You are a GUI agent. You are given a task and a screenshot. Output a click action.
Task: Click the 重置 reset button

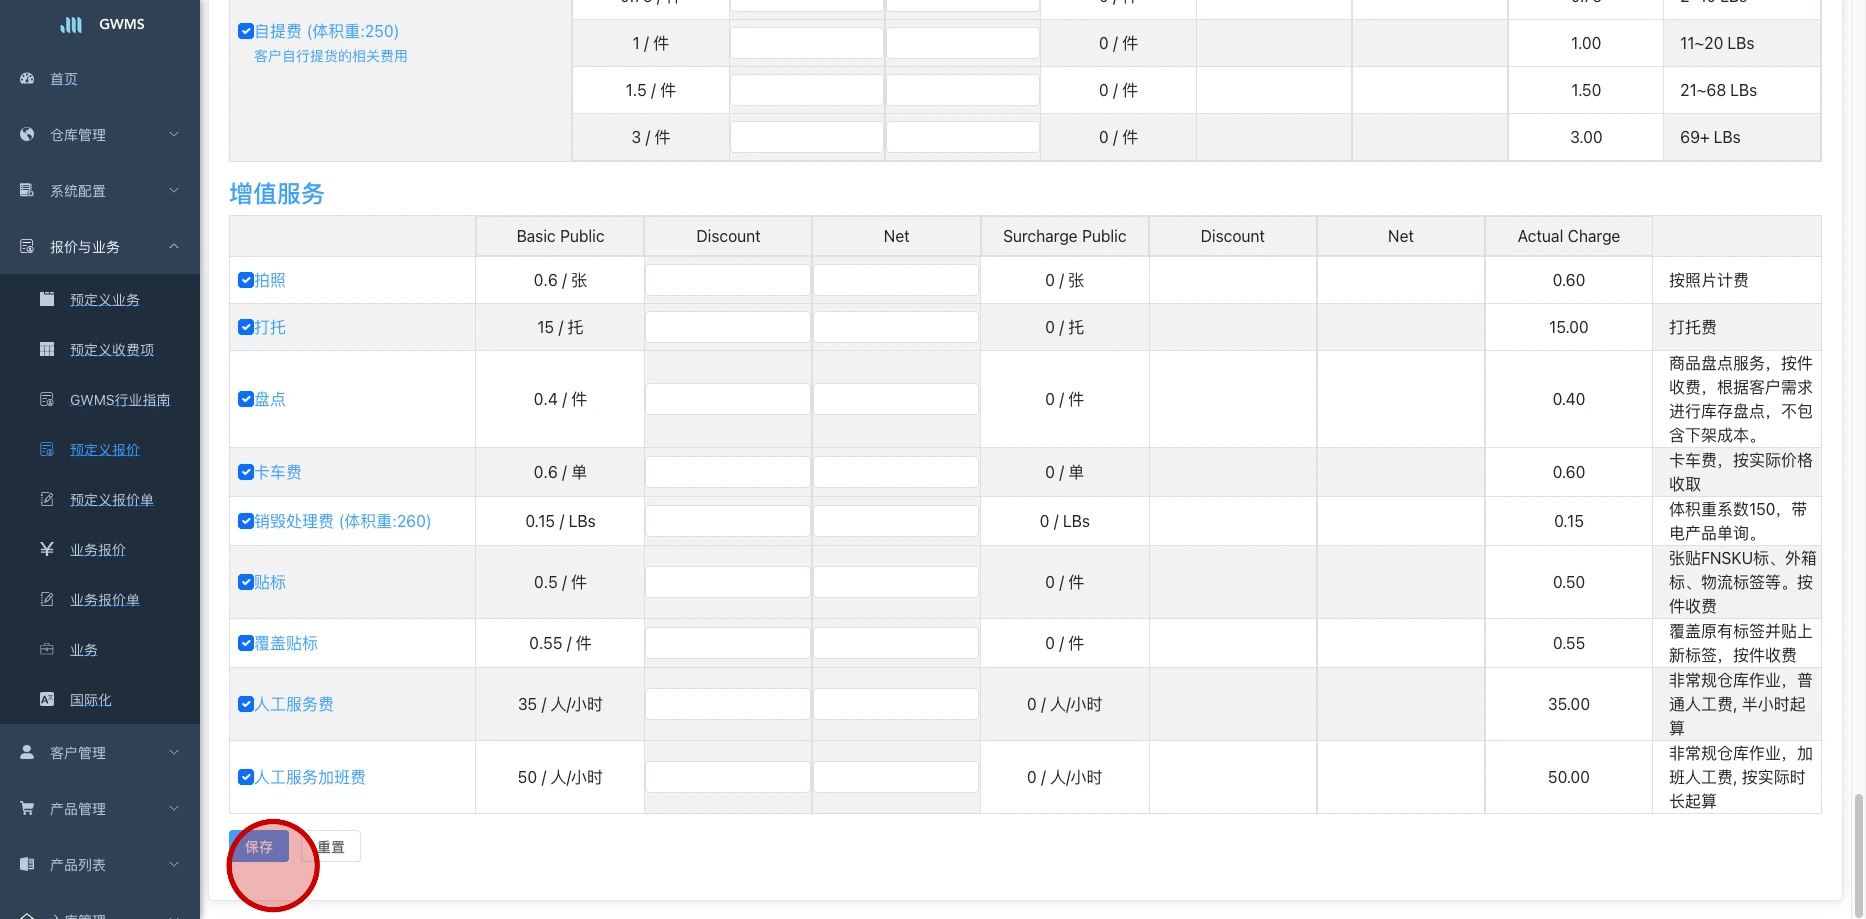pyautogui.click(x=332, y=847)
